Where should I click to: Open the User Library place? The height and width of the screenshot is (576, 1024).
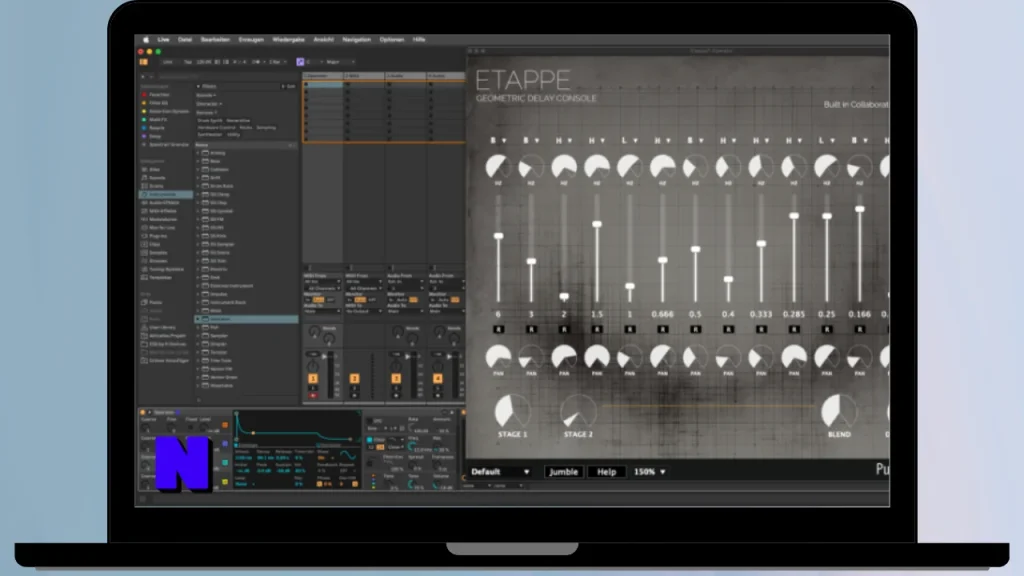coord(162,327)
